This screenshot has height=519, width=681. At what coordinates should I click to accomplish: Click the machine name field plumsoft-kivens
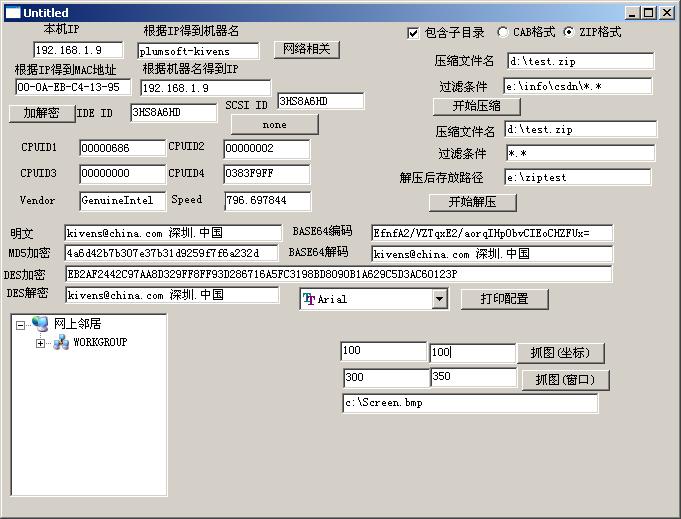coord(198,51)
